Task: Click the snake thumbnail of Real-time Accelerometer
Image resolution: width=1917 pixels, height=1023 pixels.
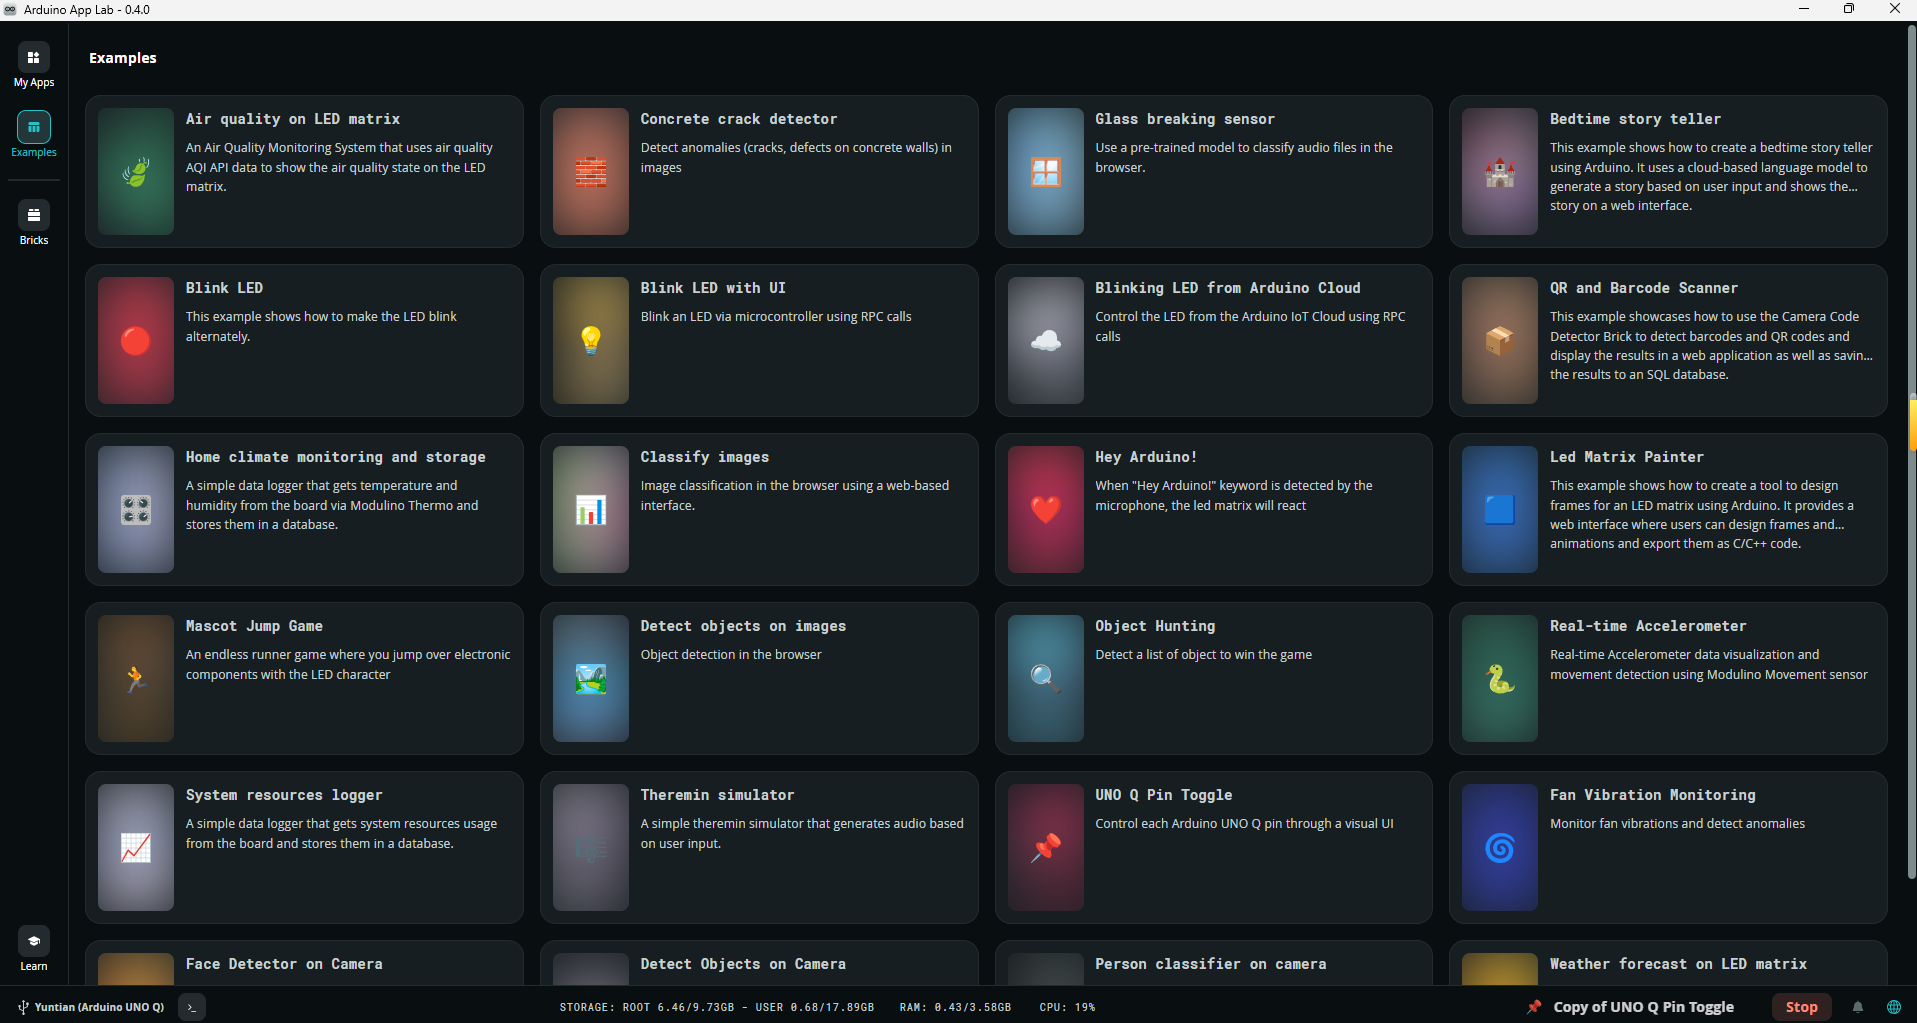Action: 1500,678
